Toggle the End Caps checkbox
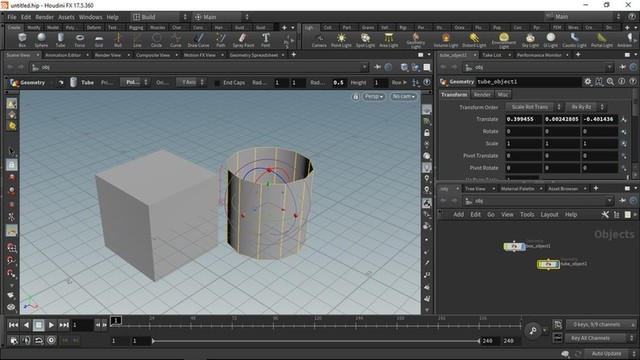This screenshot has height=360, width=640. pos(217,82)
